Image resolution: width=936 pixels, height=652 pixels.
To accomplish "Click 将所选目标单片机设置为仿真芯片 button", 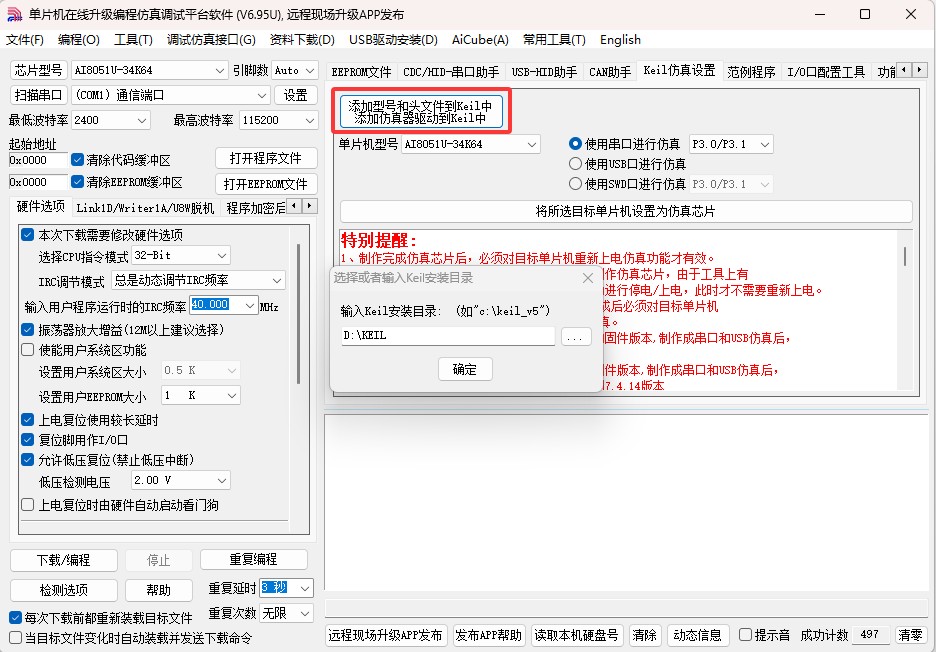I will click(x=626, y=211).
